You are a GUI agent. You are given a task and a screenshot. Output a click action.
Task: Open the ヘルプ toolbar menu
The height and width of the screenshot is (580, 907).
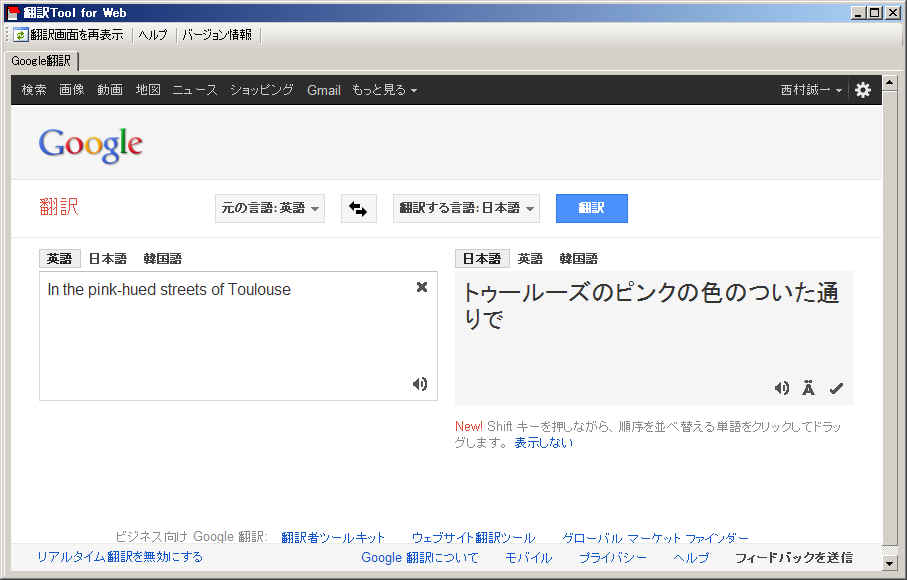(x=153, y=35)
